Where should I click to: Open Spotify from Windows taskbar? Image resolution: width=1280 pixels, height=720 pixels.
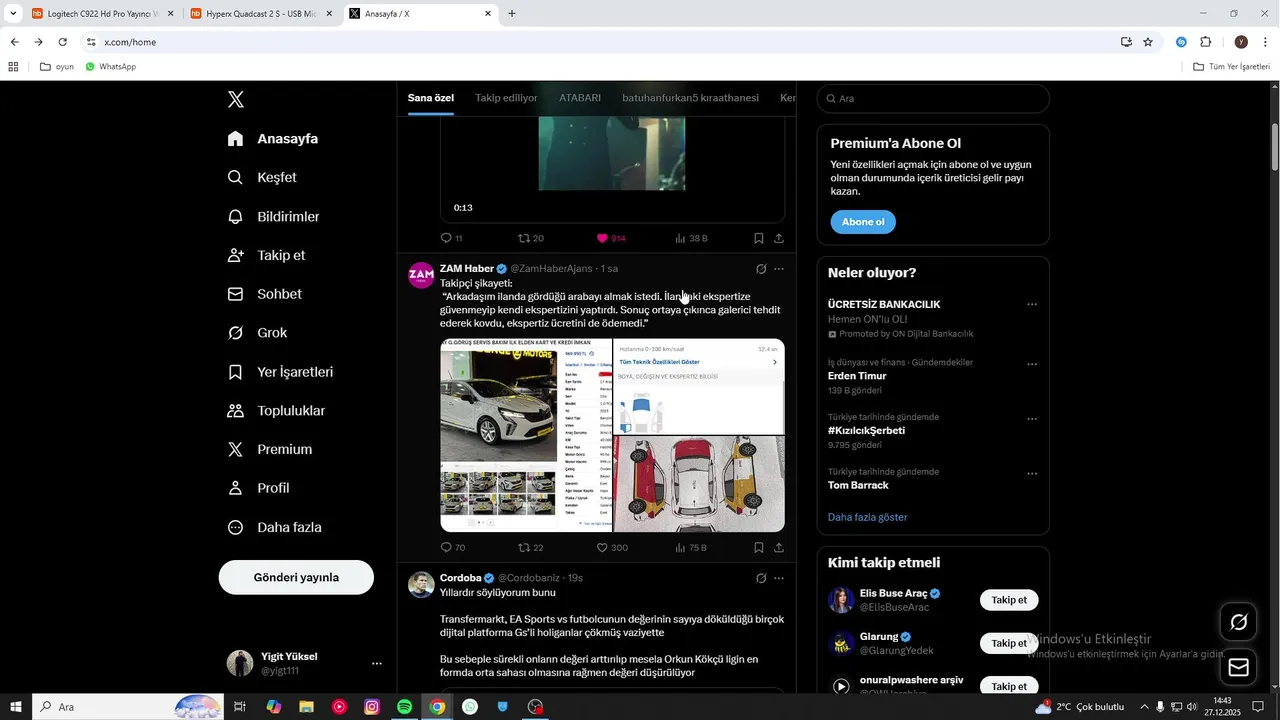tap(404, 707)
